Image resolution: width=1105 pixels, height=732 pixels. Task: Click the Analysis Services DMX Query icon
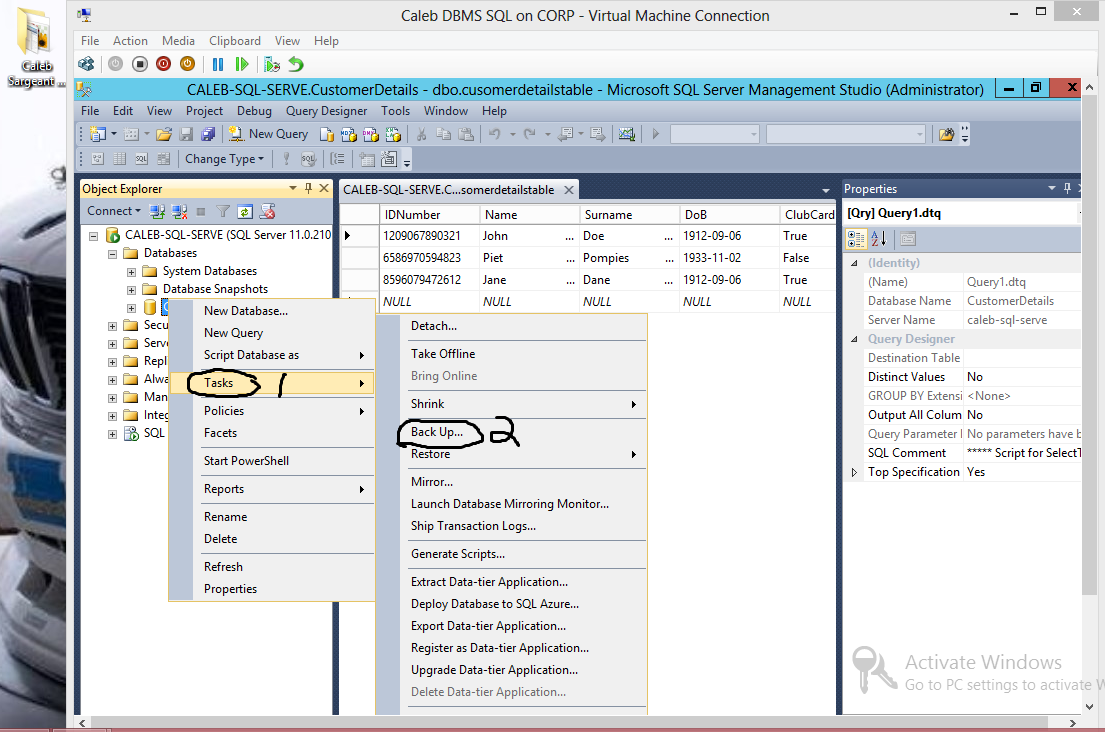pos(371,134)
